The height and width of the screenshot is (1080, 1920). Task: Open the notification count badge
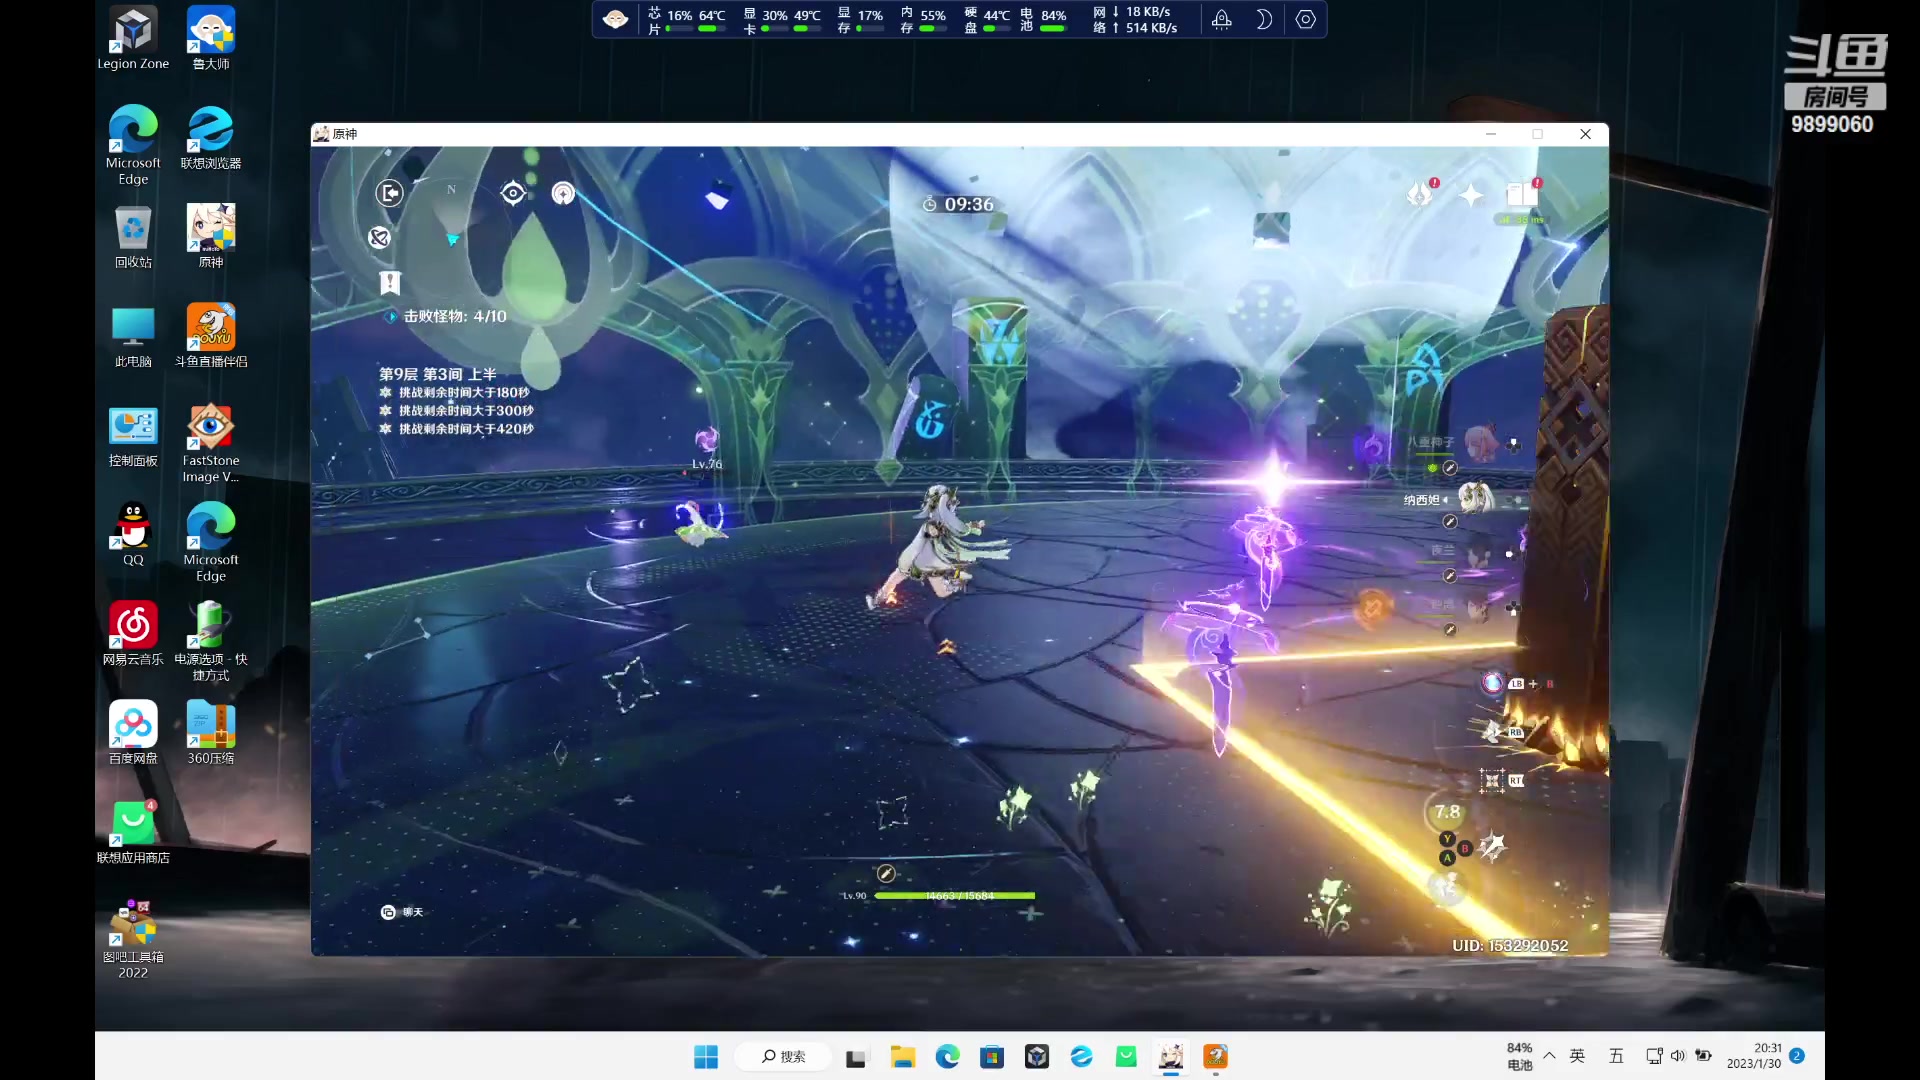point(1797,1056)
